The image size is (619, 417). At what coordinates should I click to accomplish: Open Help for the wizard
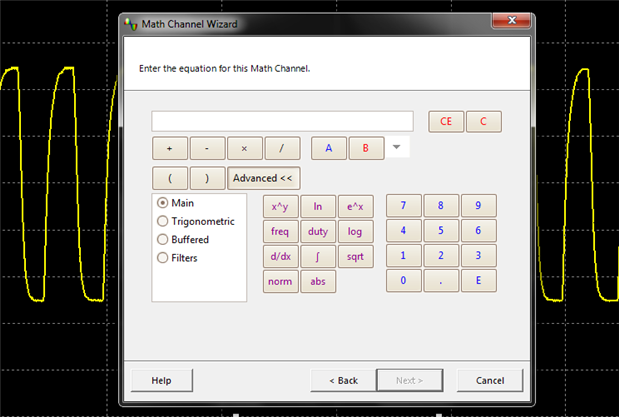tap(161, 380)
